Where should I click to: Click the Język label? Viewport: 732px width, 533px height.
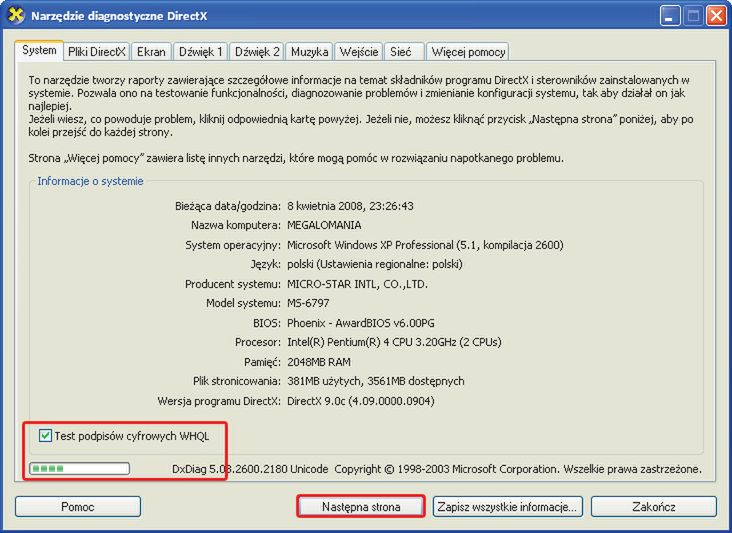click(265, 265)
